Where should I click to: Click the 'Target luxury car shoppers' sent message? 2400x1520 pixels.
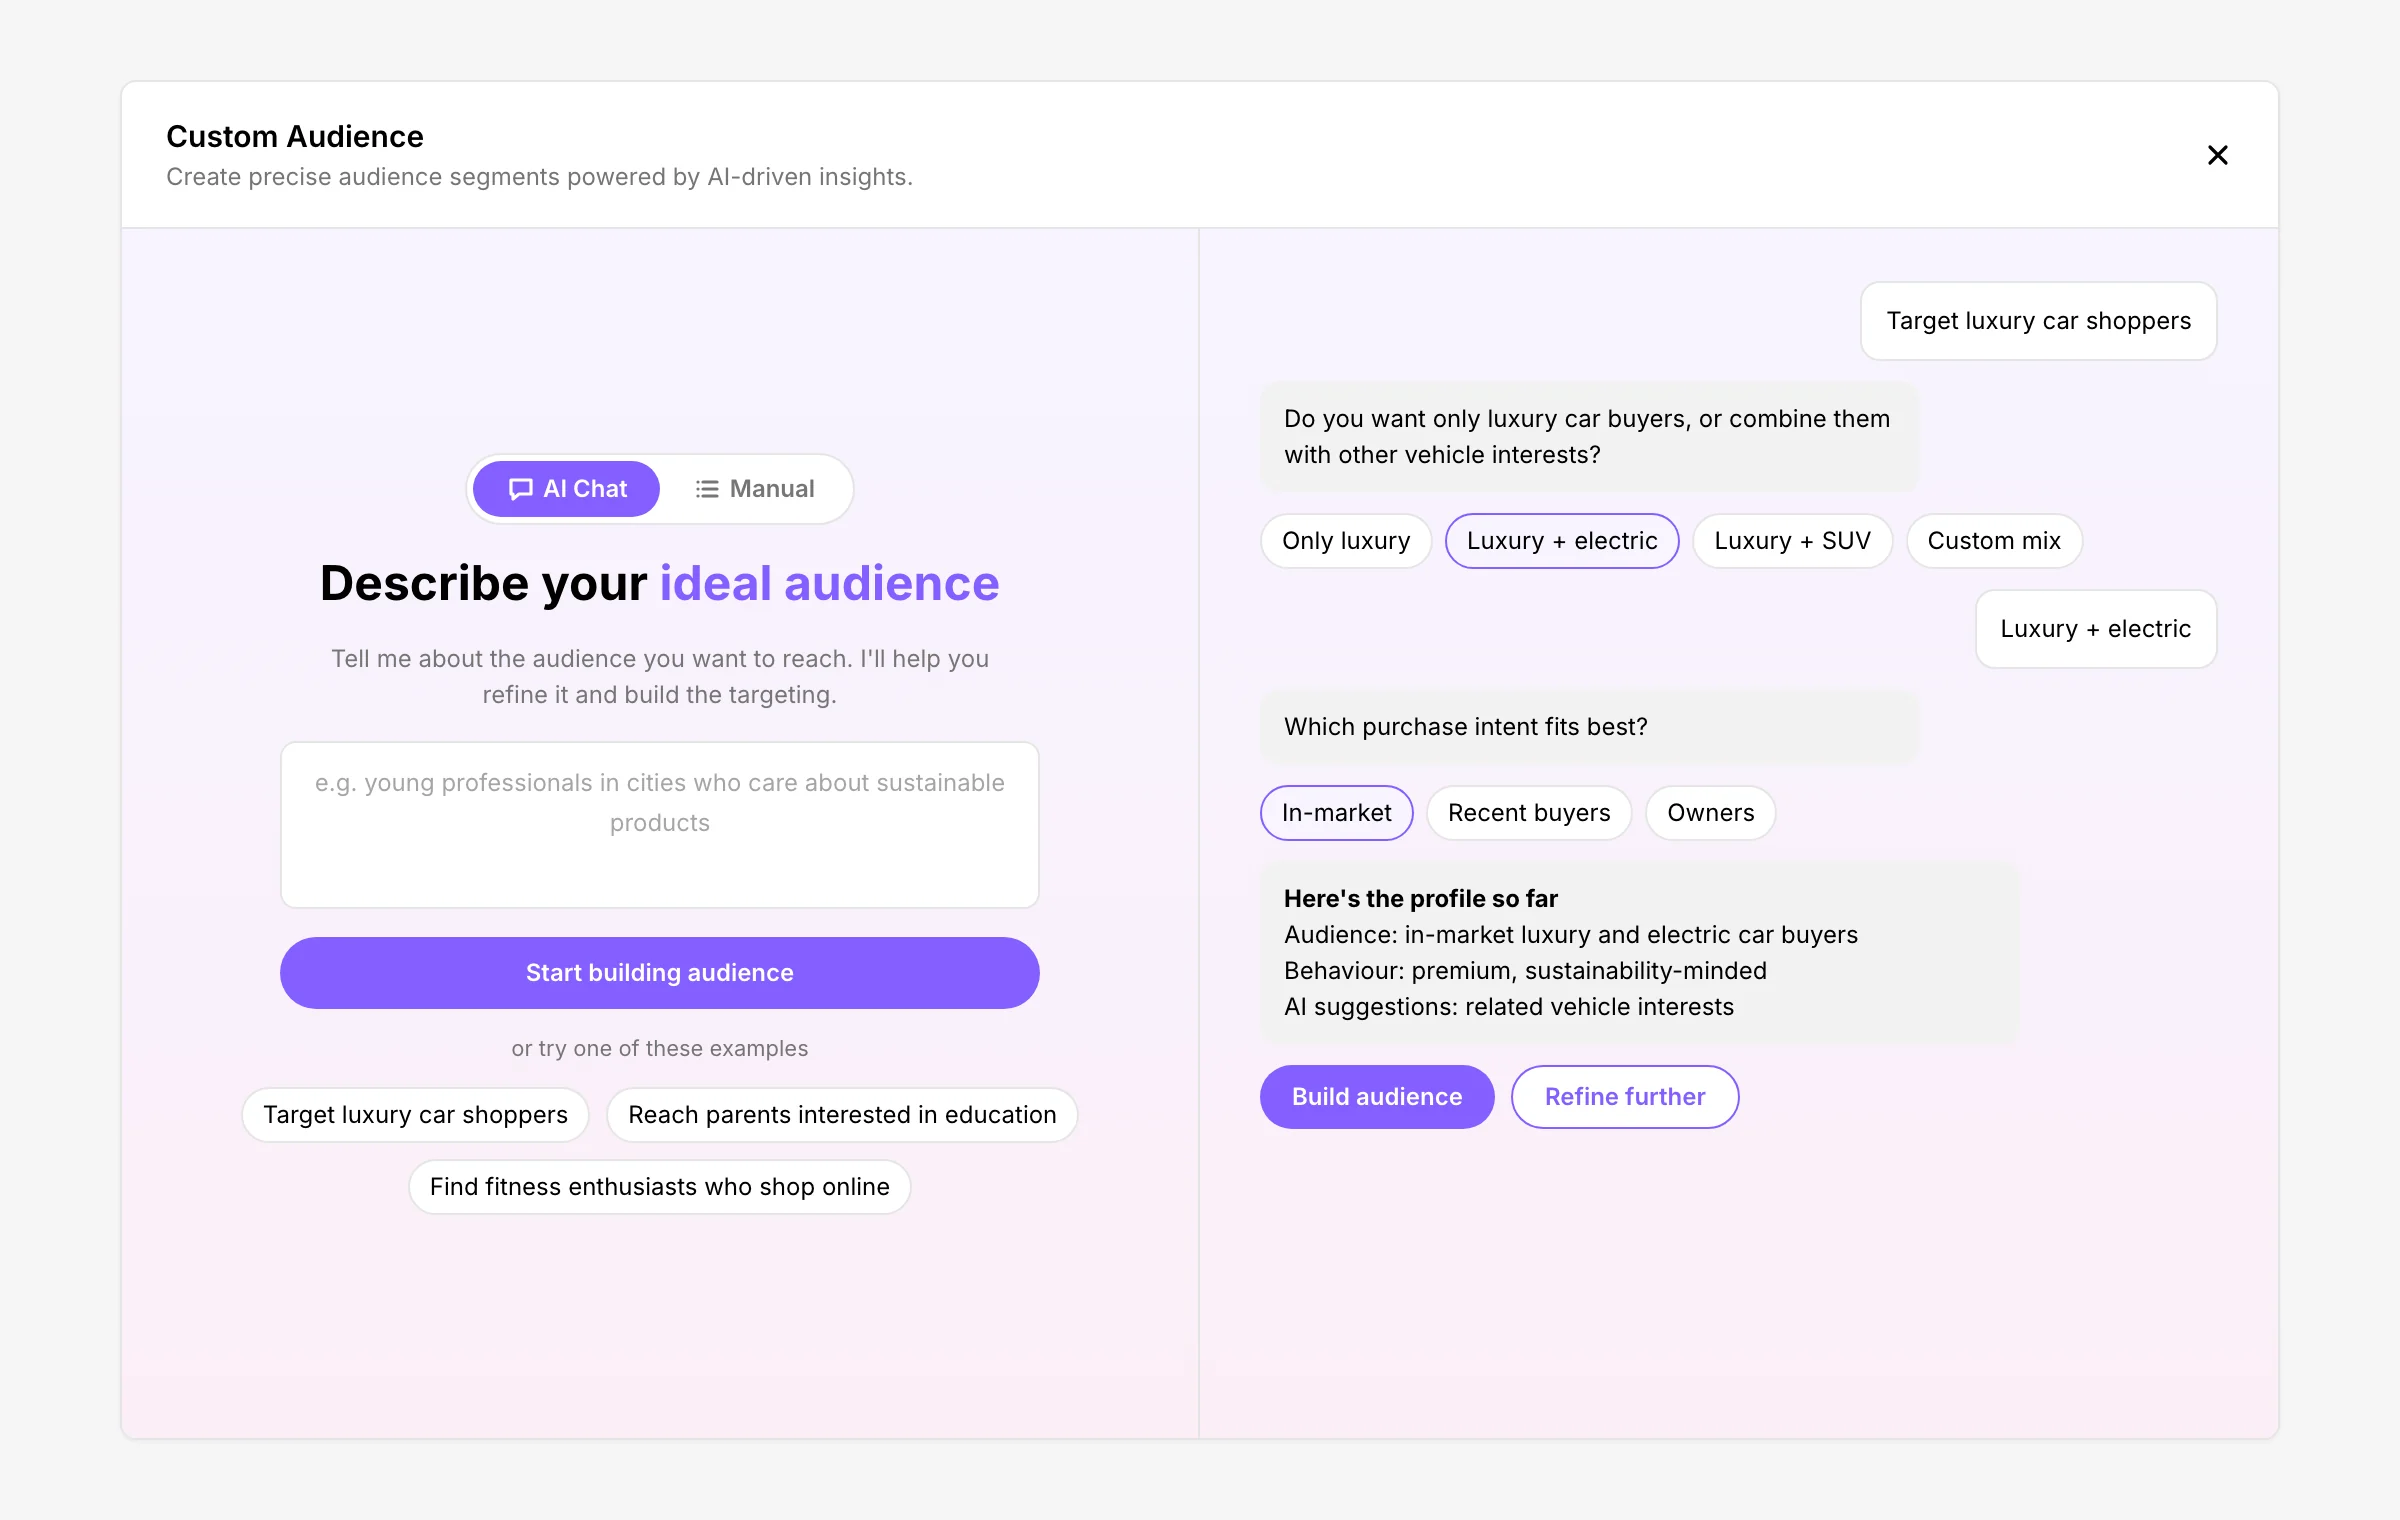pos(2039,321)
